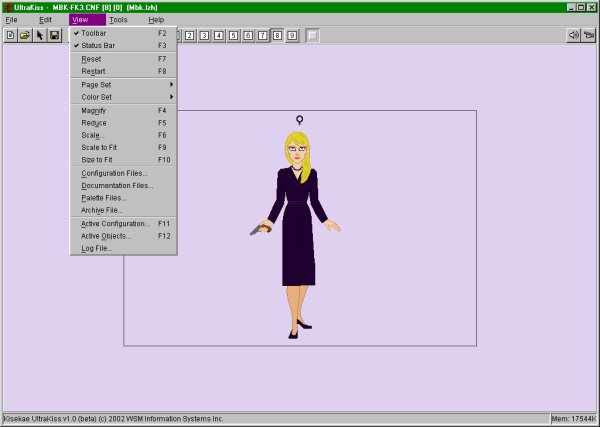Switch to page 9 button
The width and height of the screenshot is (600, 427).
[x=292, y=35]
